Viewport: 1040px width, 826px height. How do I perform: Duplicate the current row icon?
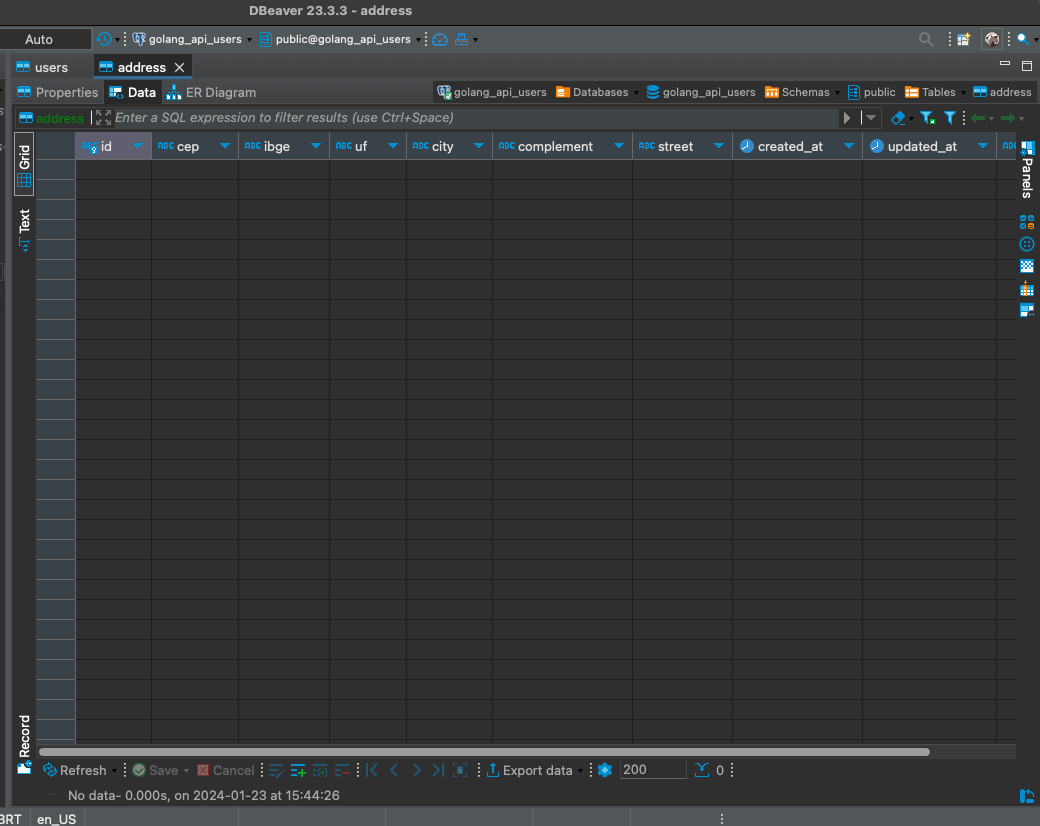click(320, 770)
